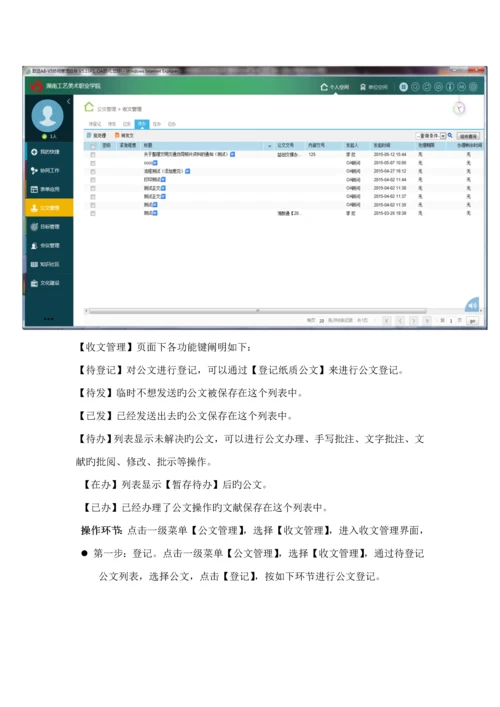The height and width of the screenshot is (707, 500).
Task: Collapse the sidebar with the chevron near the avatar
Action: tap(69, 101)
